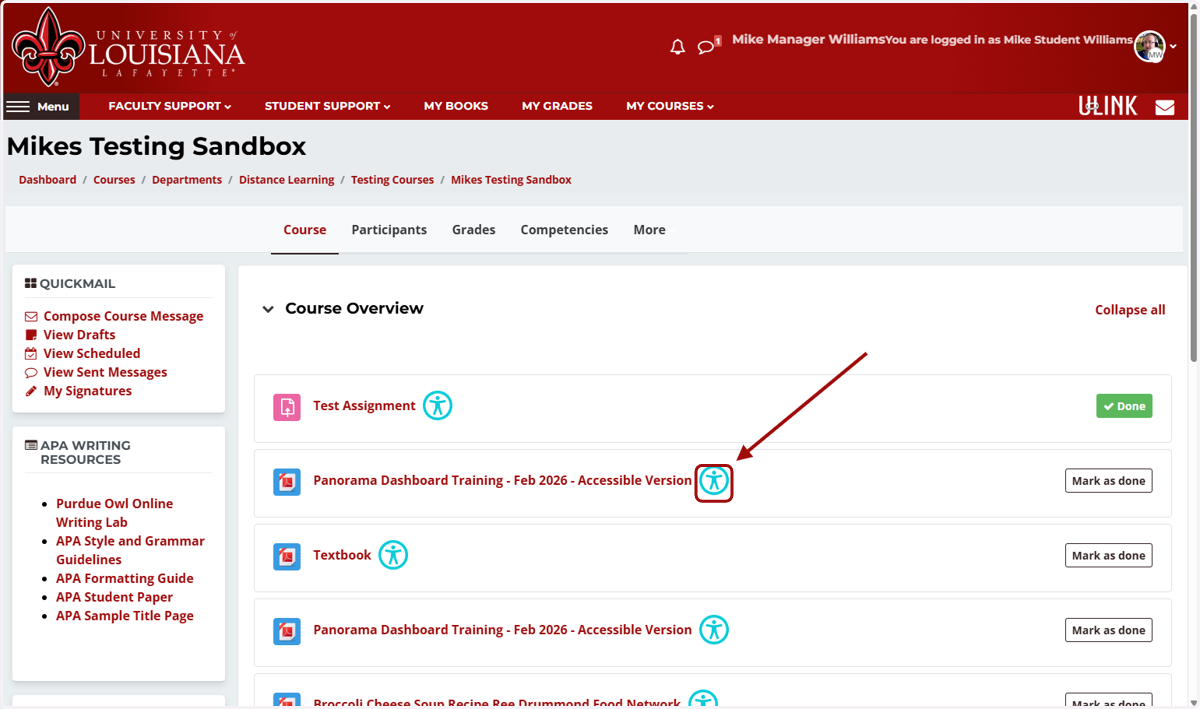Open the hamburger Menu button
1200x709 pixels.
(40, 106)
